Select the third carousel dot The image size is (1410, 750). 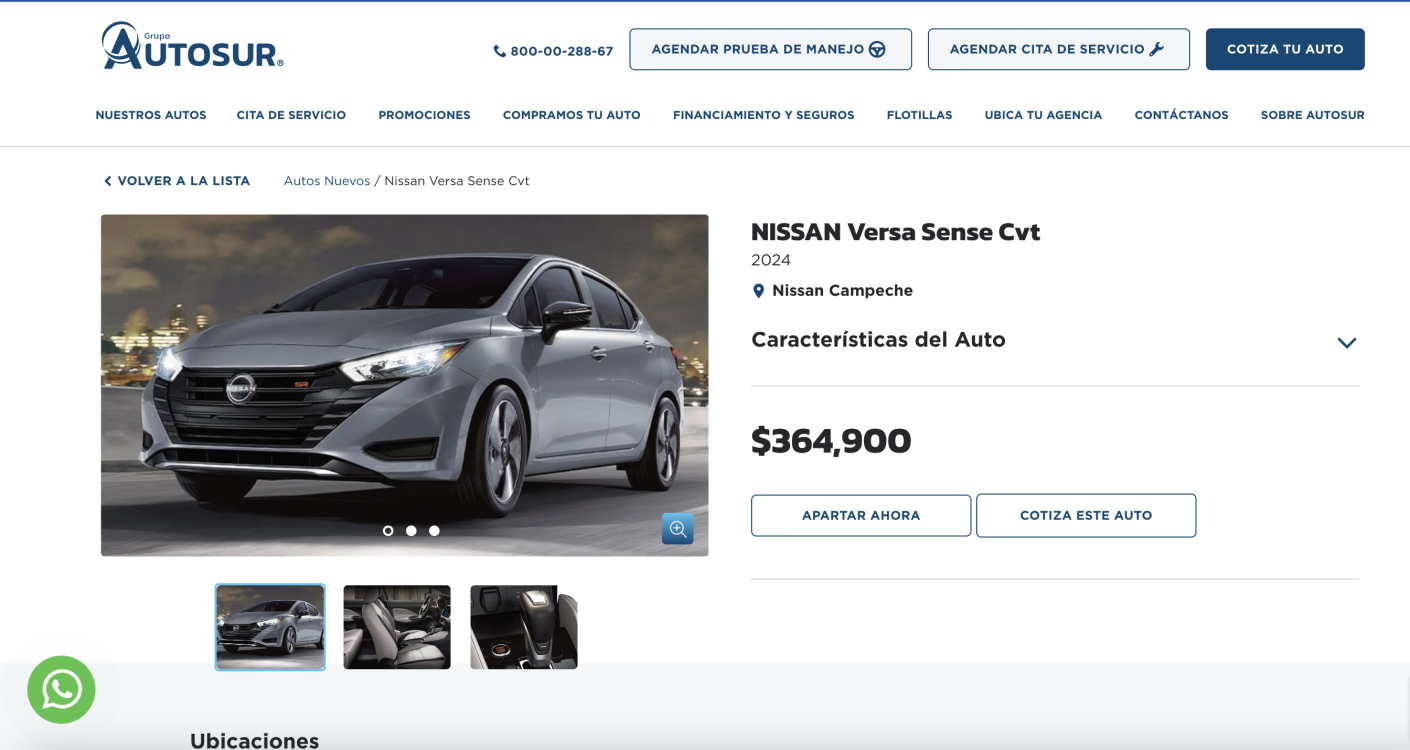[x=434, y=531]
